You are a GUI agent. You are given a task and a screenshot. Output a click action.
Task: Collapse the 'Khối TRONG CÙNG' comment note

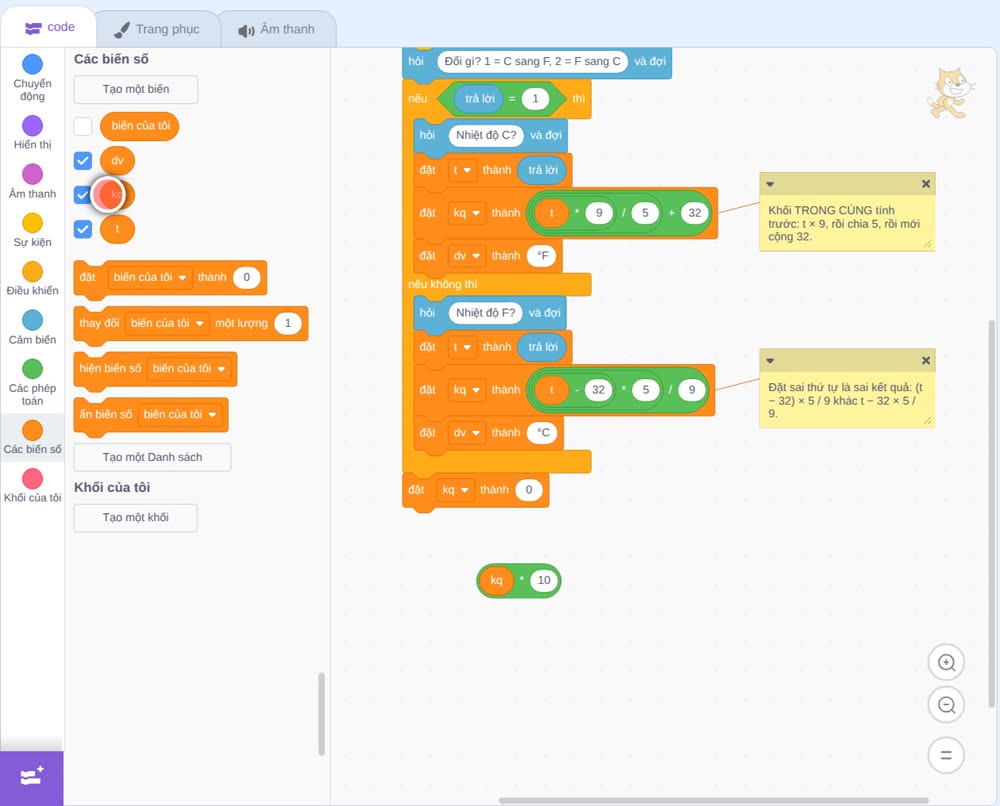tap(770, 184)
